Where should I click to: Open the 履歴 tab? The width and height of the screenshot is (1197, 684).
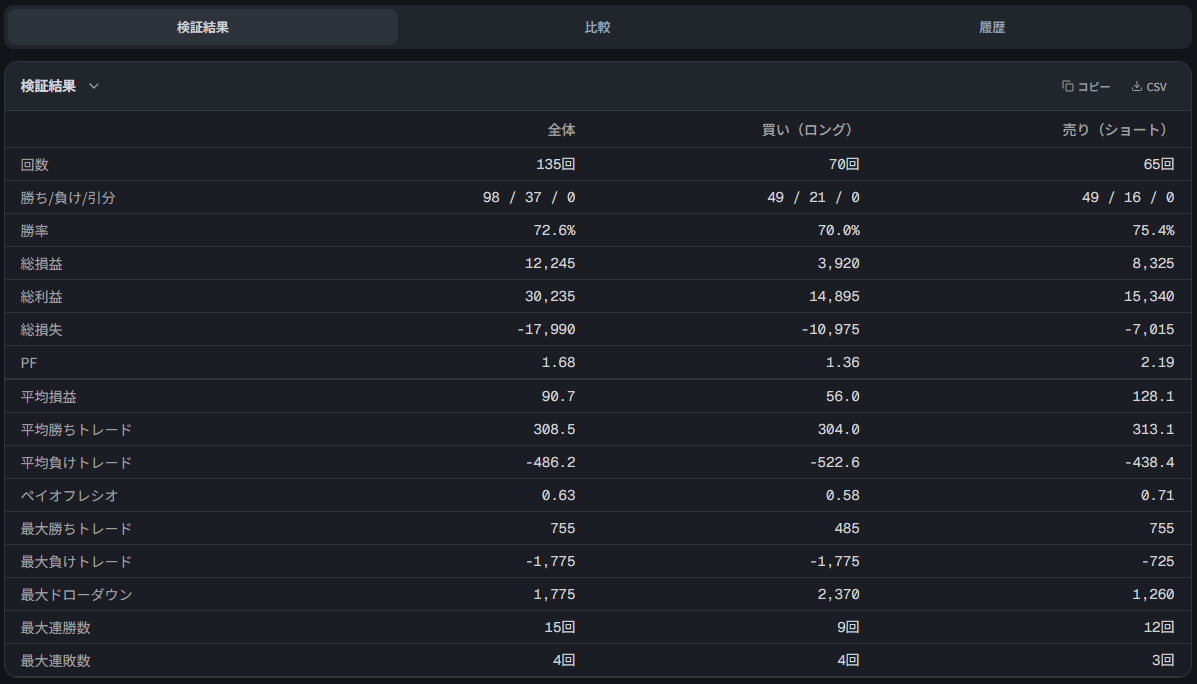tap(992, 27)
